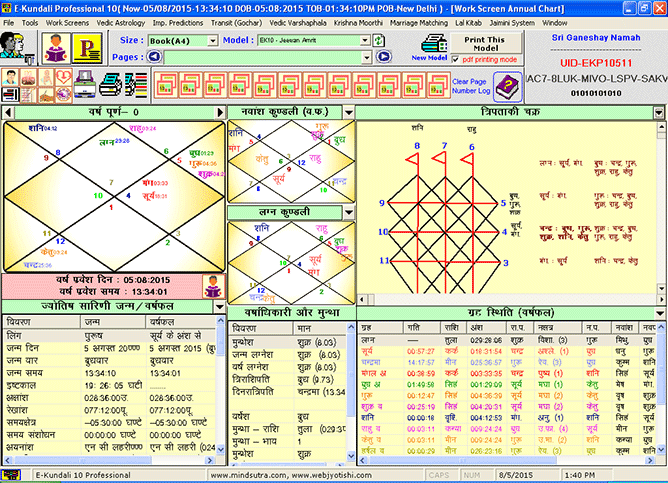Screen dimensions: 668x483
Task: Go to next page with blue right arrow
Action: click(384, 57)
